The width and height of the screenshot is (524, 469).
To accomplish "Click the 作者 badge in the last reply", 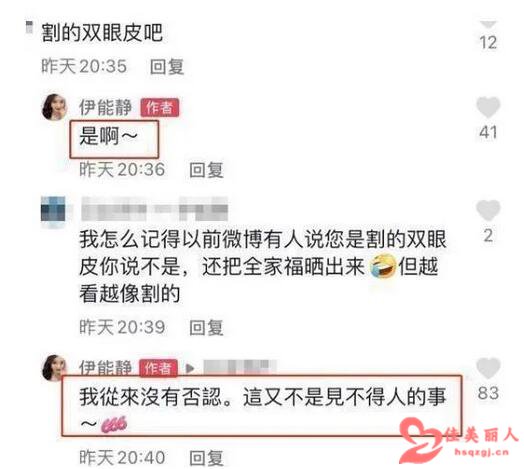I will click(x=158, y=368).
